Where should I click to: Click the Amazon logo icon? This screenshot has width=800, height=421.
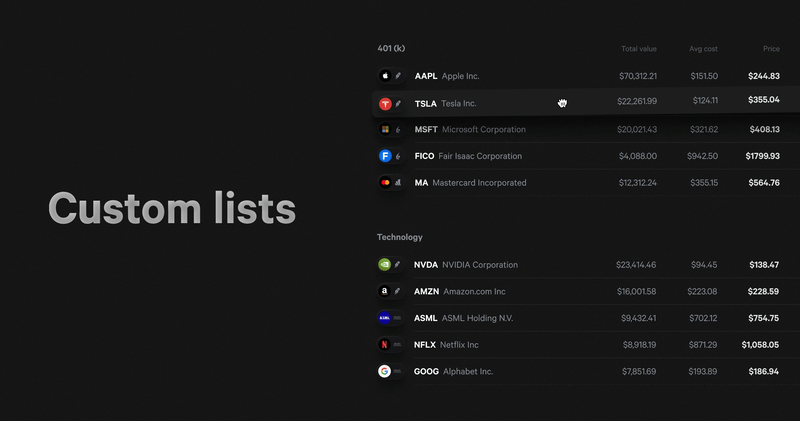pyautogui.click(x=384, y=292)
